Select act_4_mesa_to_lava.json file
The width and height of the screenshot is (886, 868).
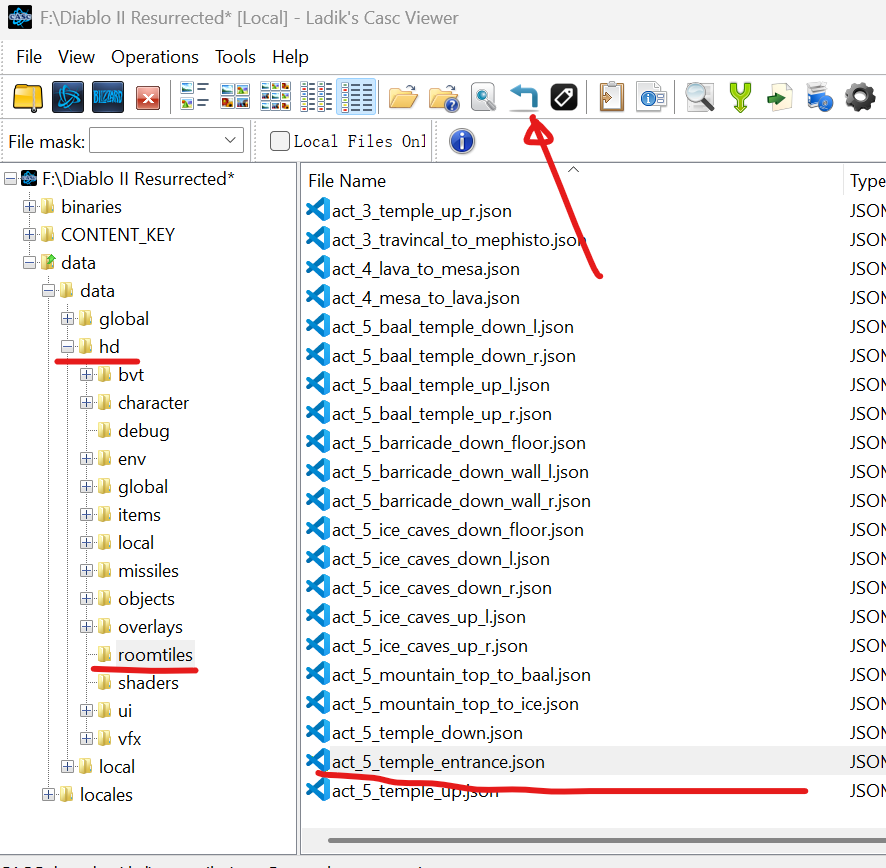pos(425,298)
